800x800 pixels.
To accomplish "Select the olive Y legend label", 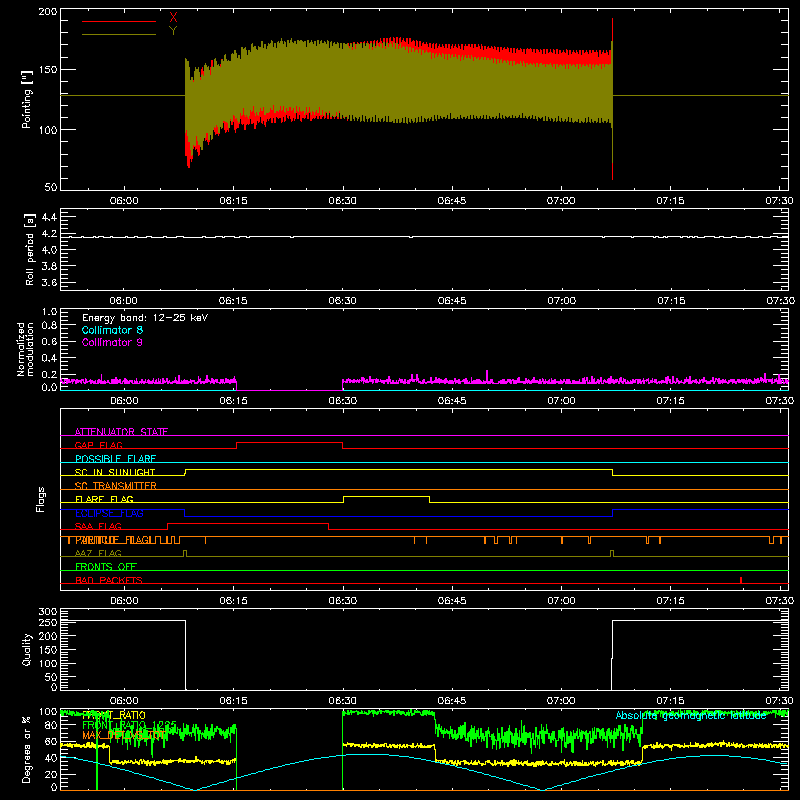I will coord(173,31).
